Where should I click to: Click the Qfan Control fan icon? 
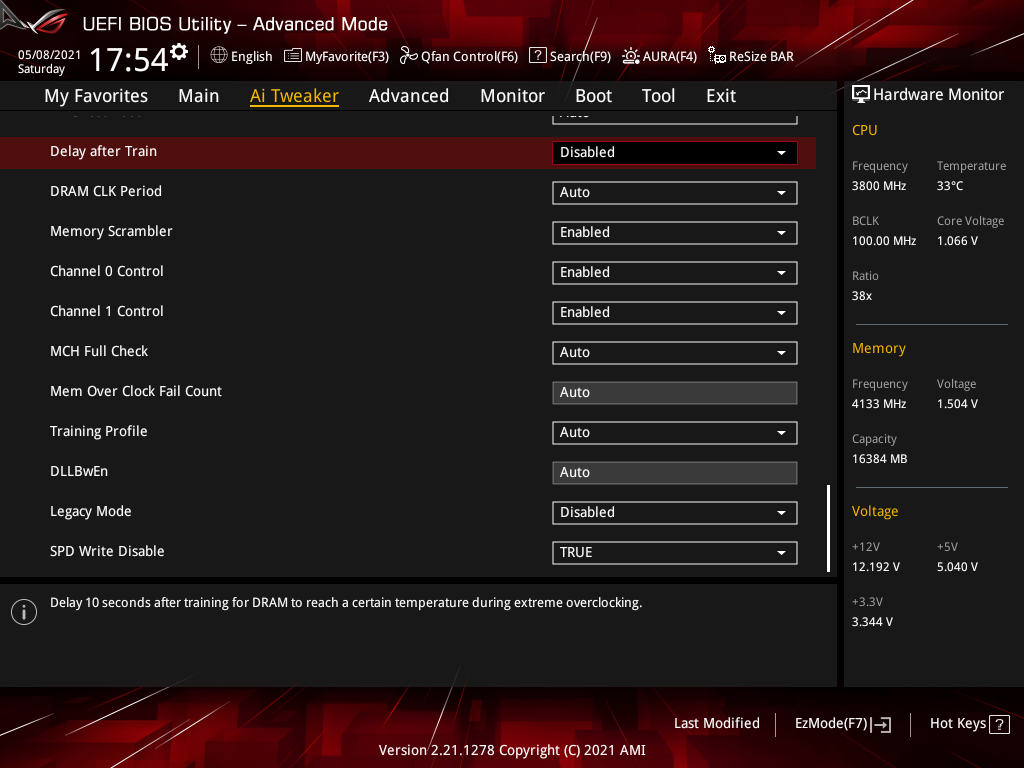click(409, 56)
